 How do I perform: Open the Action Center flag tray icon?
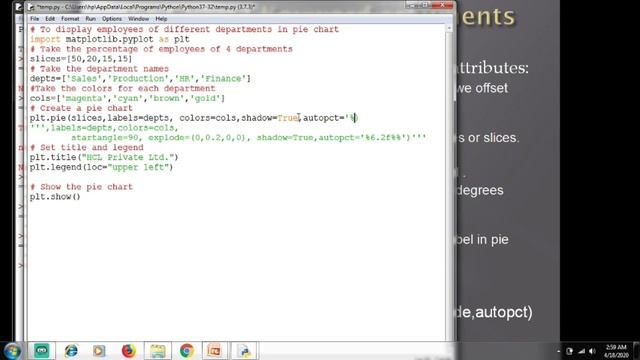click(x=570, y=351)
